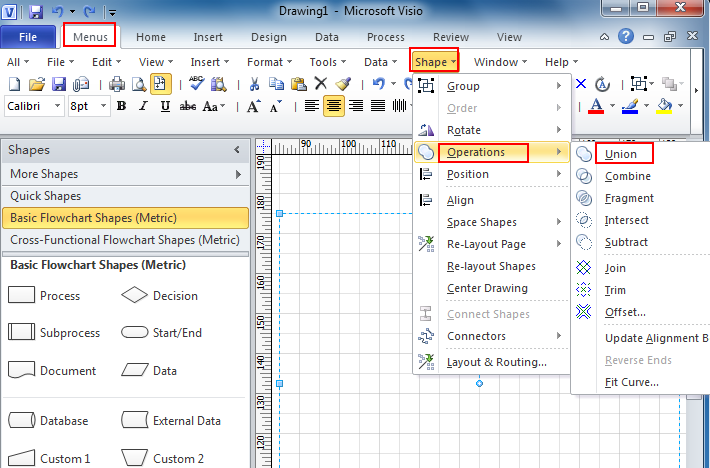Open the All menu dropdown

point(18,62)
